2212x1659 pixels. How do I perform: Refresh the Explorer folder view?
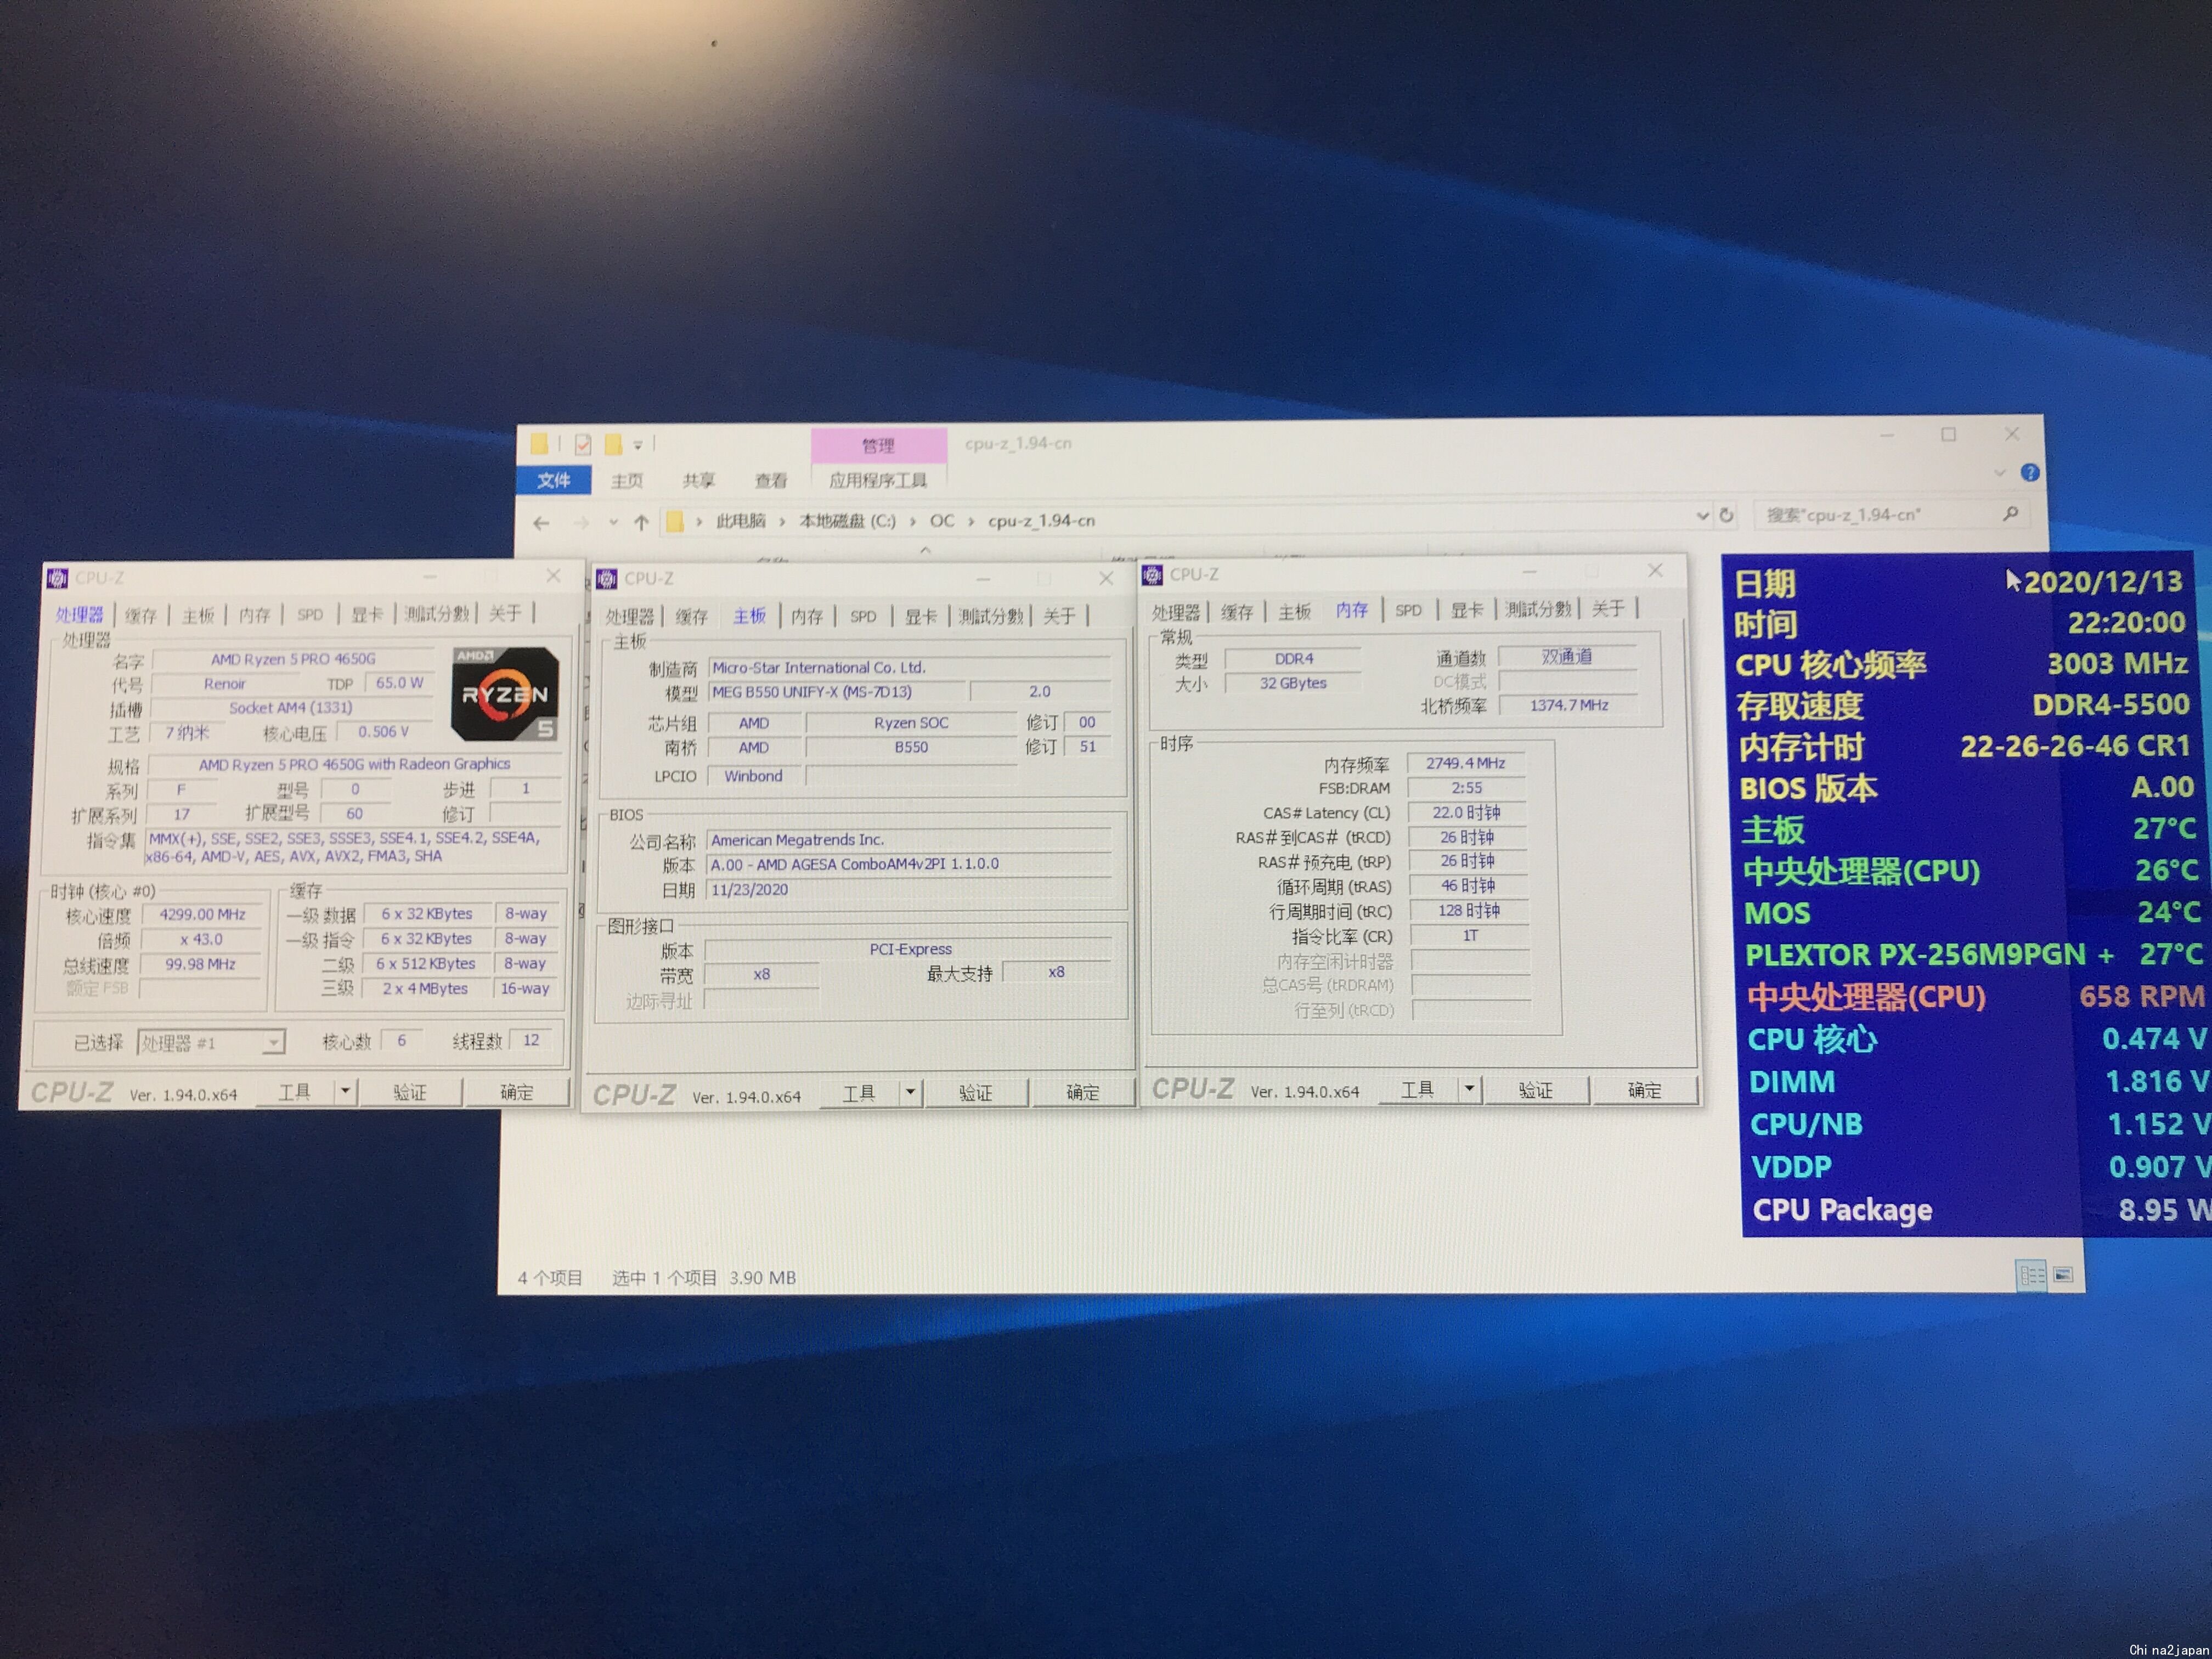1726,515
